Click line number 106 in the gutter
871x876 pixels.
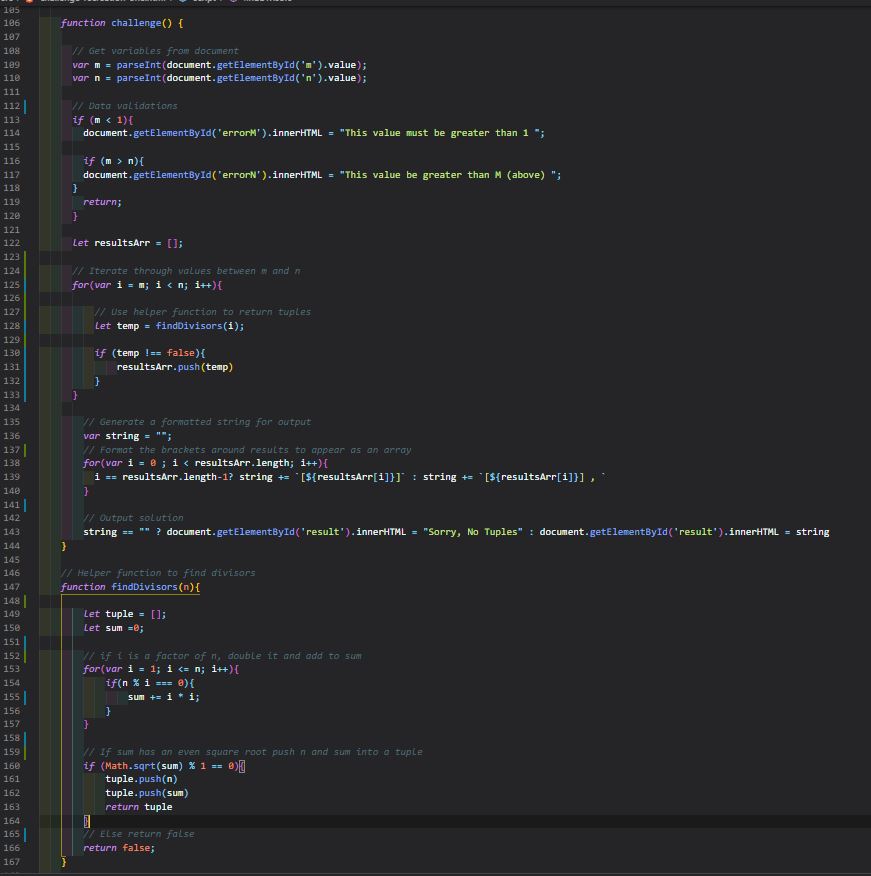(x=11, y=23)
